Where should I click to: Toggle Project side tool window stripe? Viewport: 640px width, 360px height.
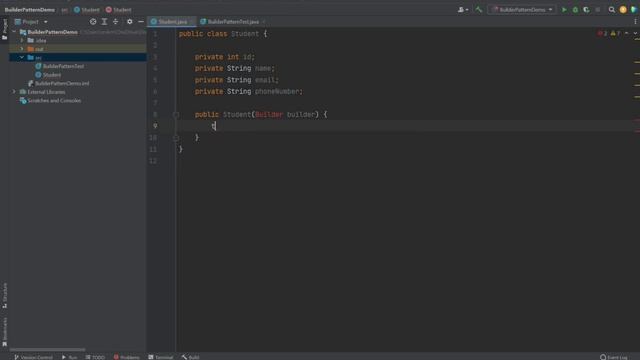[x=4, y=29]
